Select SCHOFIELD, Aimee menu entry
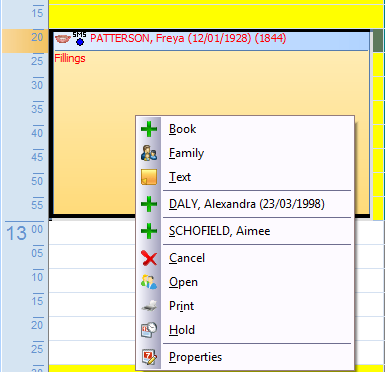The width and height of the screenshot is (385, 372). [245, 231]
